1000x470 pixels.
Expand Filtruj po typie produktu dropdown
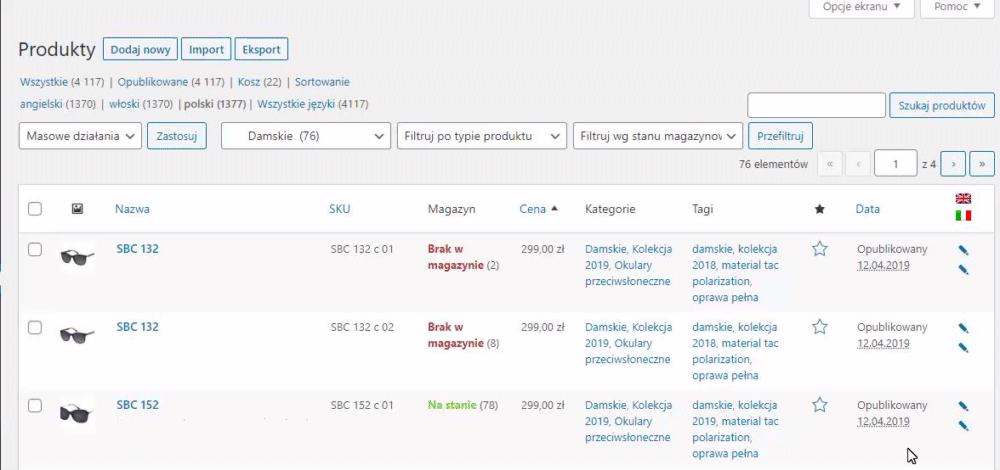pos(482,136)
